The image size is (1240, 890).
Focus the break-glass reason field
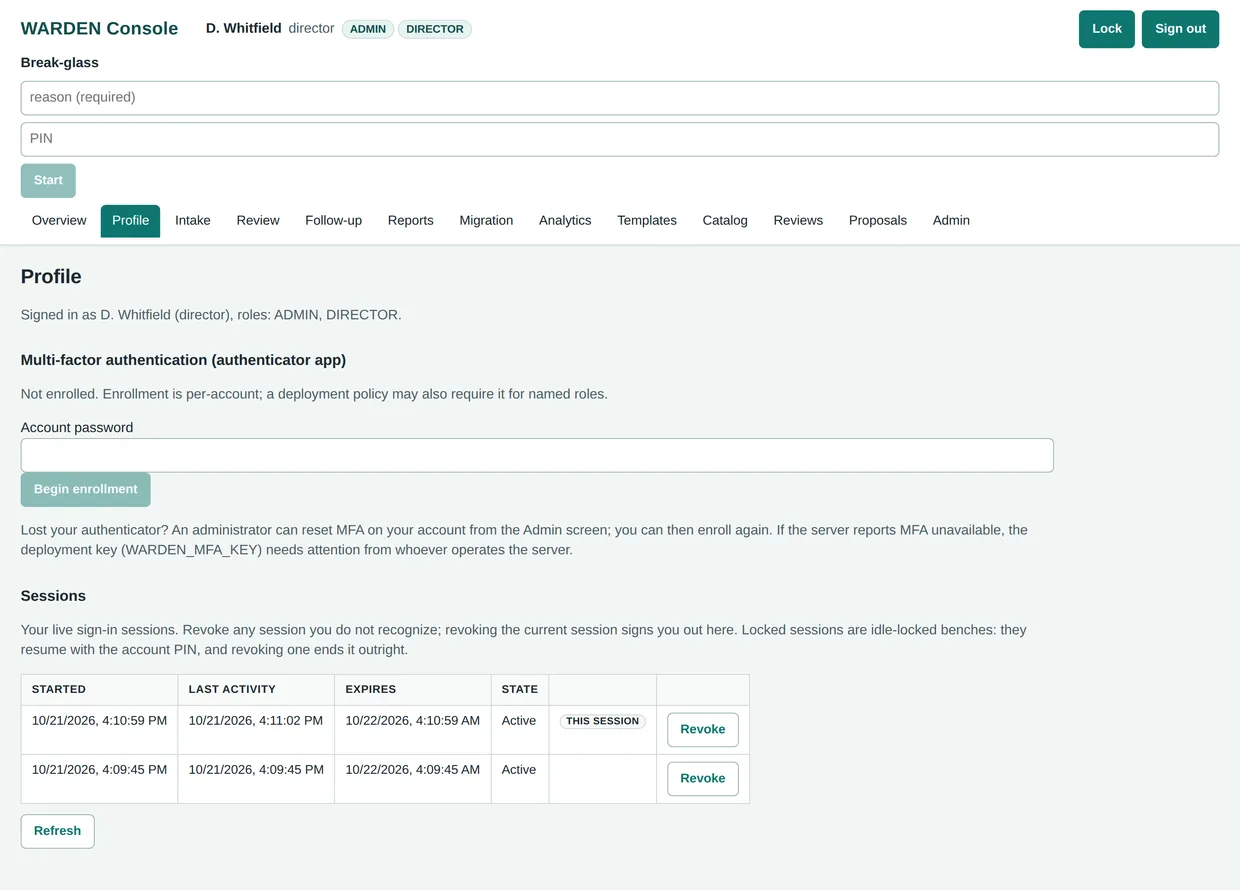[x=620, y=98]
